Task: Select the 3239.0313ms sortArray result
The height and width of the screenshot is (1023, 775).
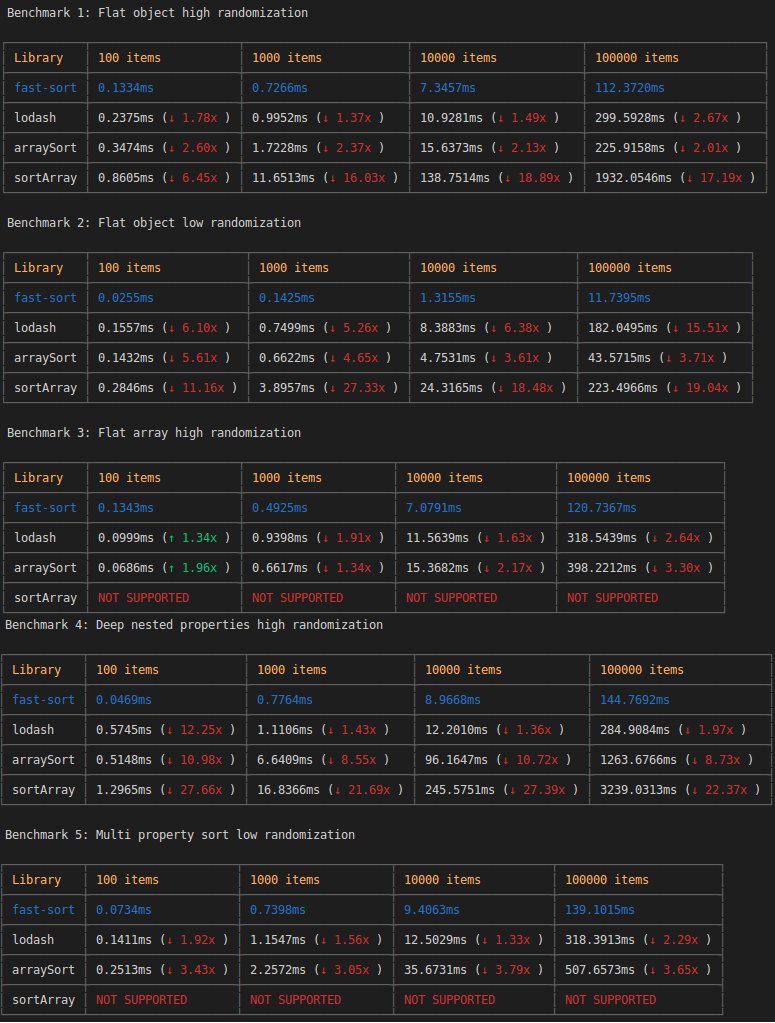Action: click(680, 789)
